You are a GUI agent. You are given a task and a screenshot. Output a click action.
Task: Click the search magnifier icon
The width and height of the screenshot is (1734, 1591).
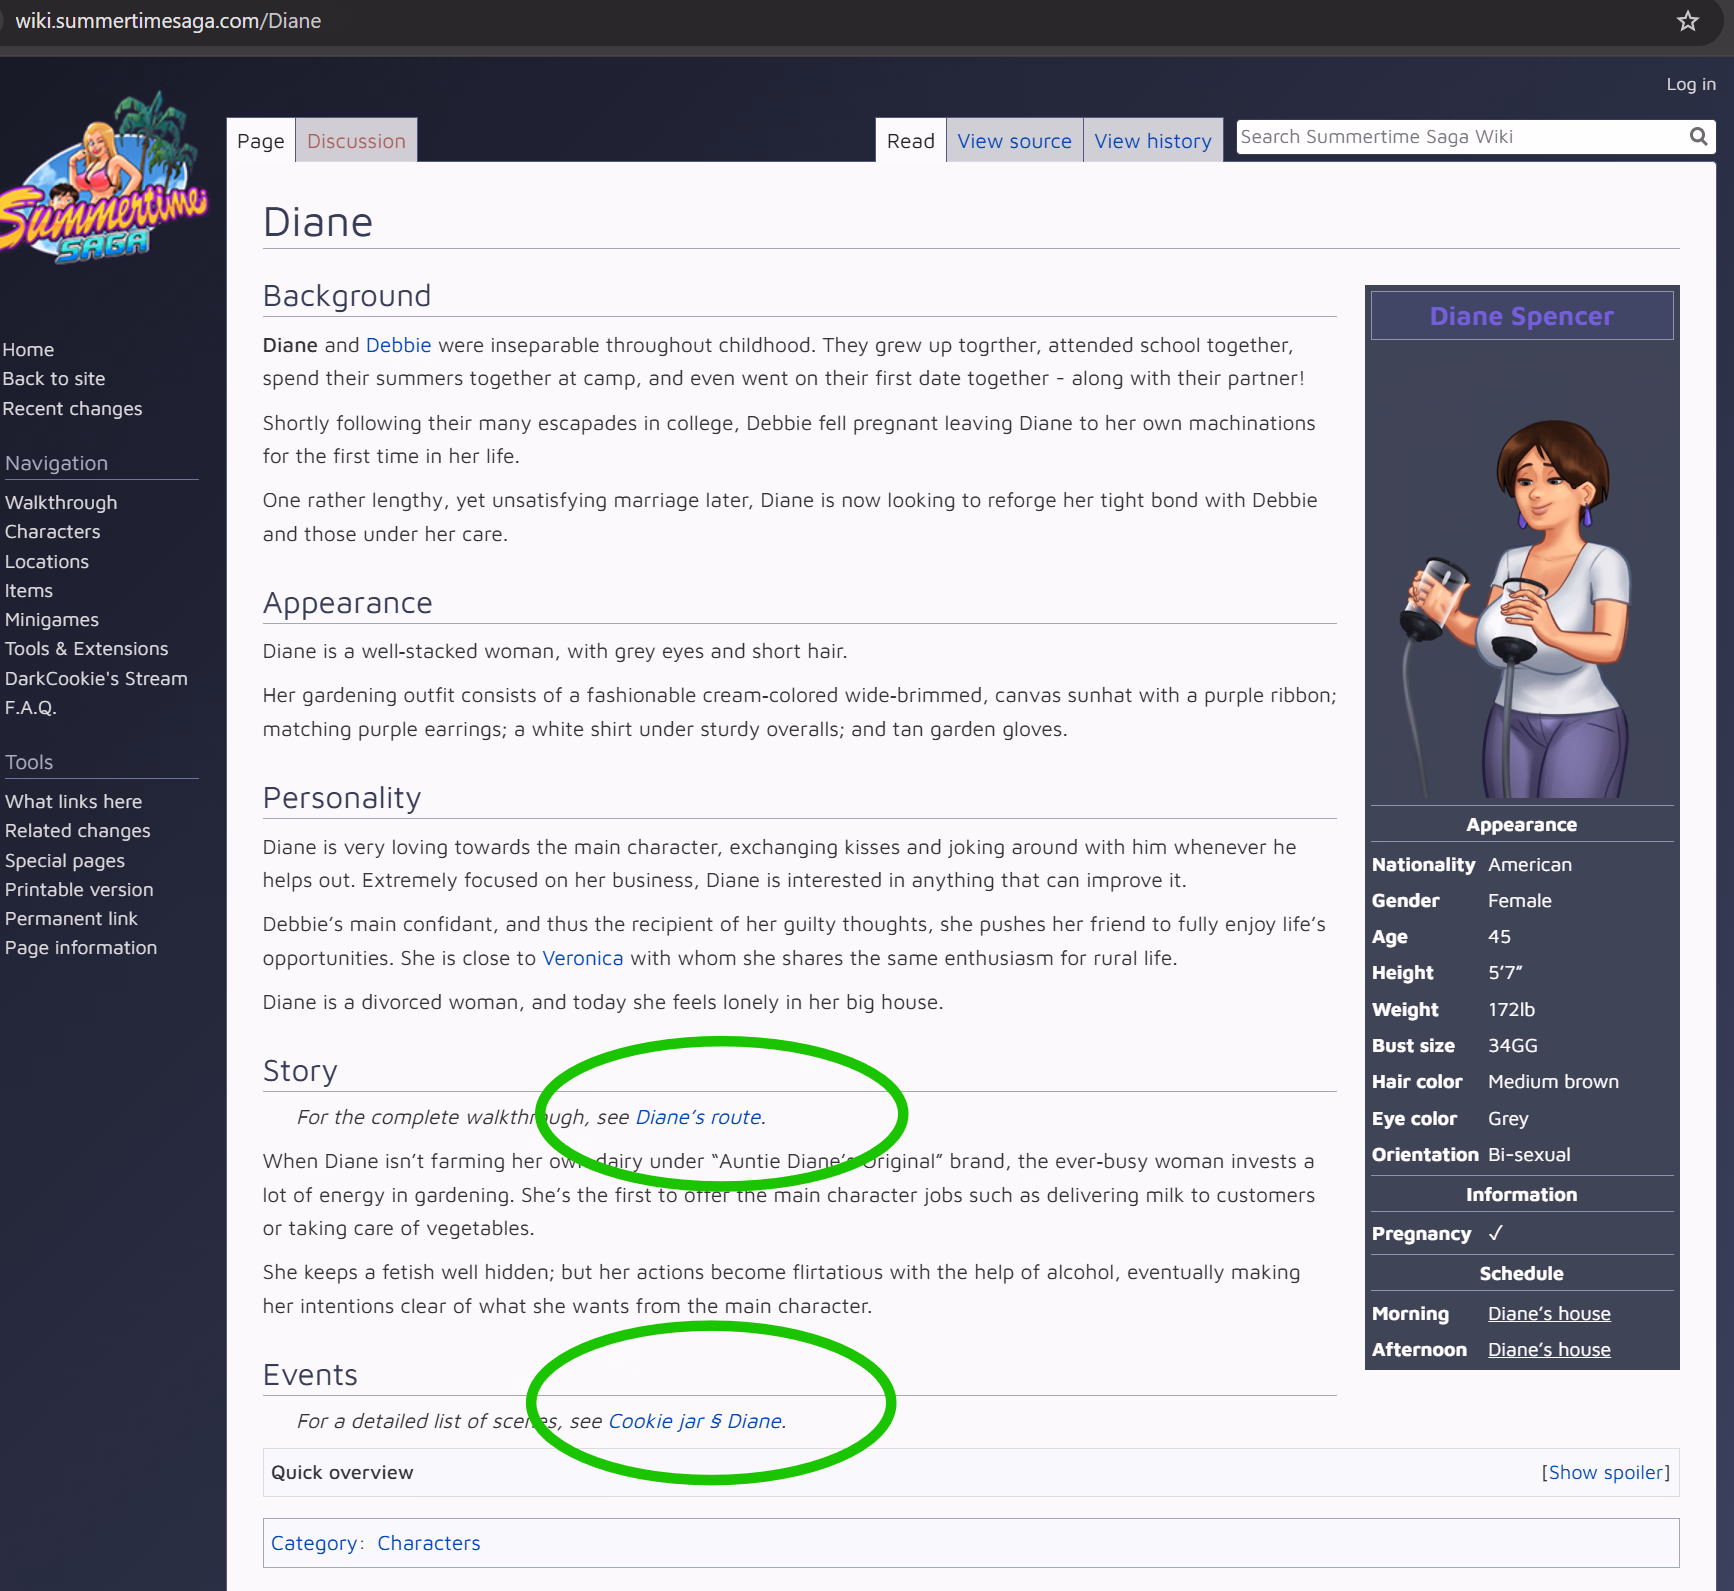(1698, 137)
